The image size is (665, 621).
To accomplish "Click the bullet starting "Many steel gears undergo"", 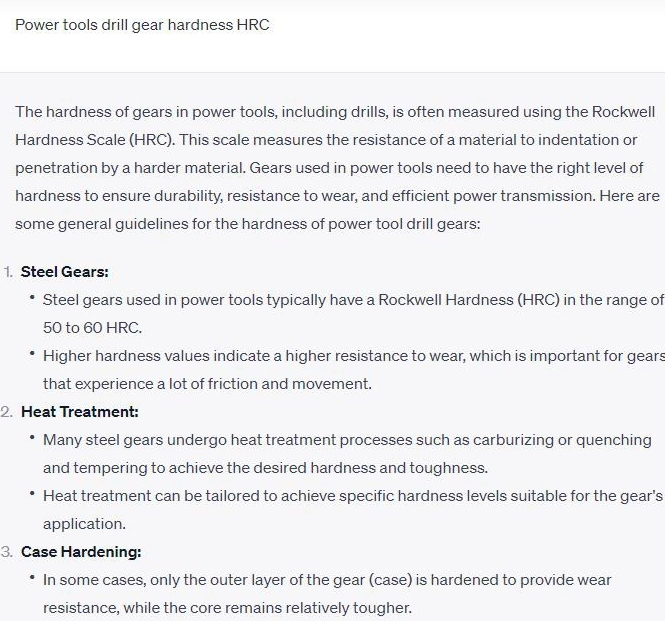I will tap(347, 440).
